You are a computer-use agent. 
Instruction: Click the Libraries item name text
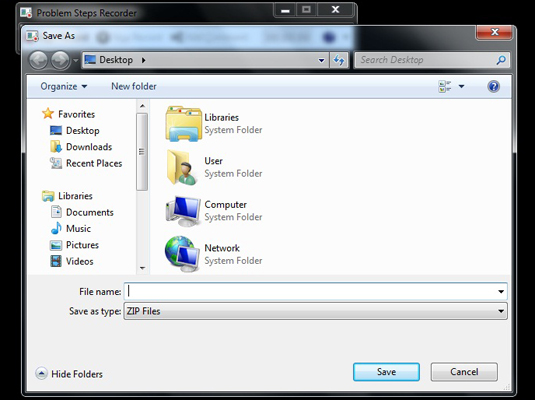tap(221, 117)
